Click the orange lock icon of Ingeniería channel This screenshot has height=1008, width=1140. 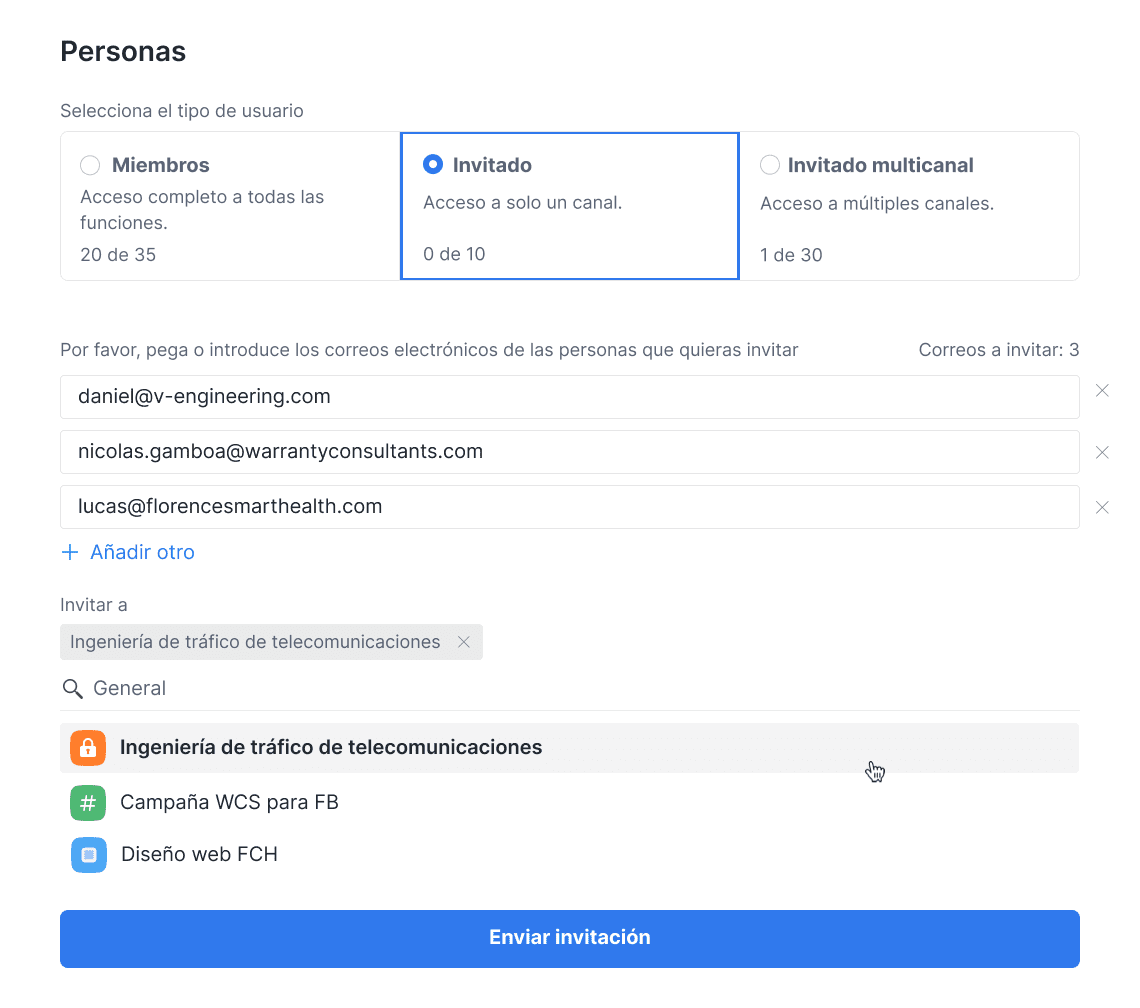point(87,746)
